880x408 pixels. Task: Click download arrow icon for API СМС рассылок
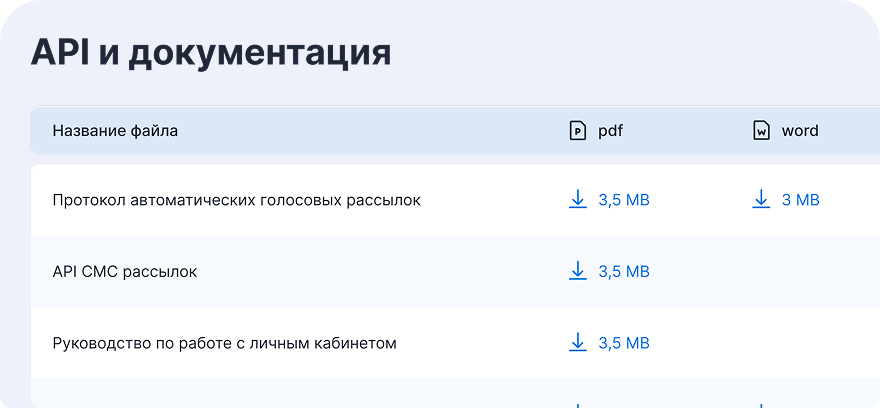click(x=577, y=271)
